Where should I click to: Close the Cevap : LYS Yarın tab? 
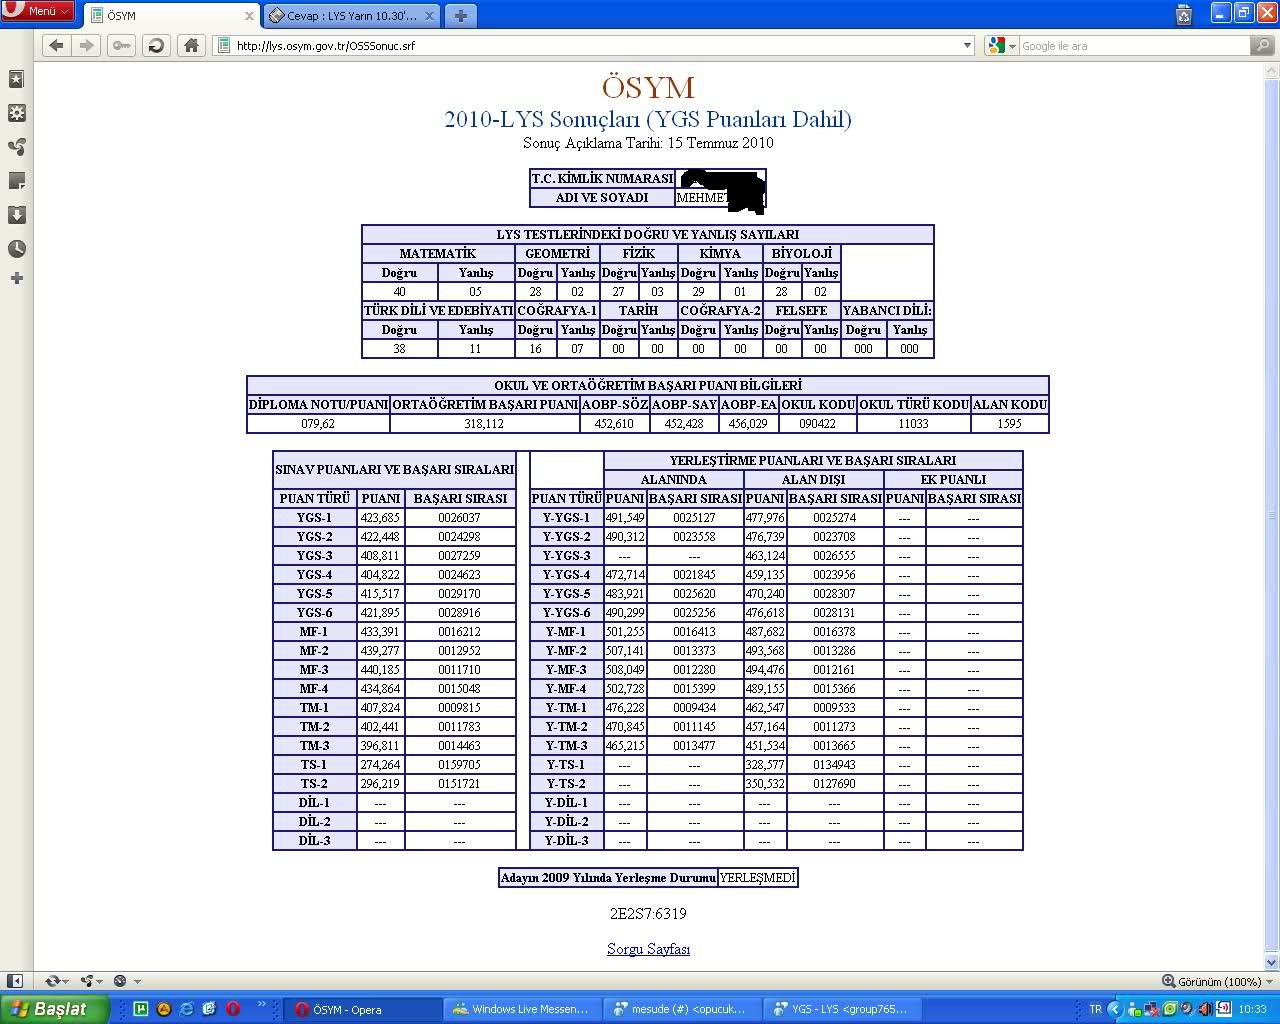pyautogui.click(x=429, y=16)
